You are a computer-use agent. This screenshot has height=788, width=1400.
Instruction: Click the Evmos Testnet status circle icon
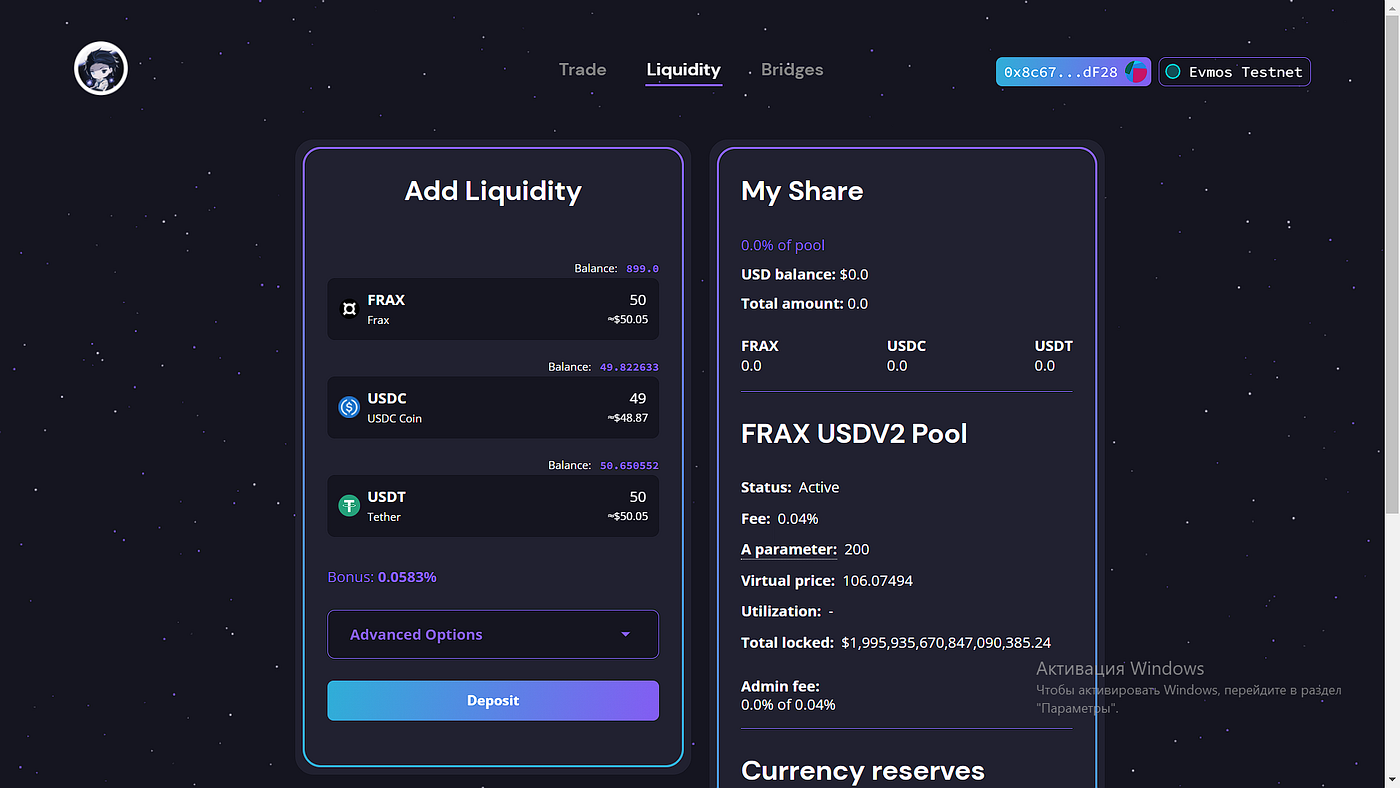1173,72
